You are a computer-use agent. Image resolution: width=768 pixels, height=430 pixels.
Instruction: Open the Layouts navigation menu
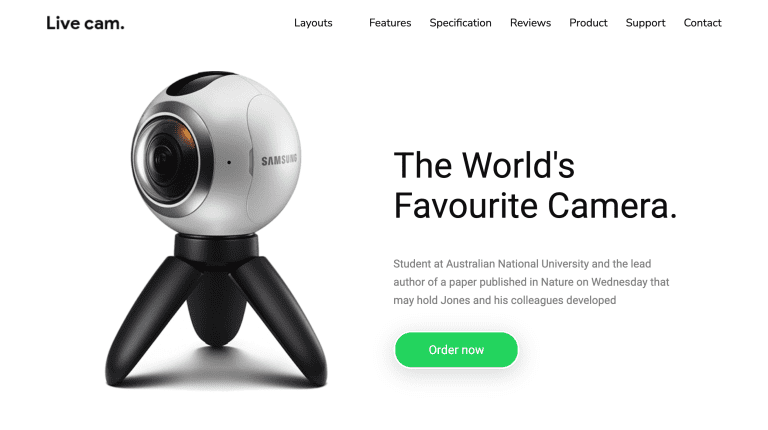(313, 23)
